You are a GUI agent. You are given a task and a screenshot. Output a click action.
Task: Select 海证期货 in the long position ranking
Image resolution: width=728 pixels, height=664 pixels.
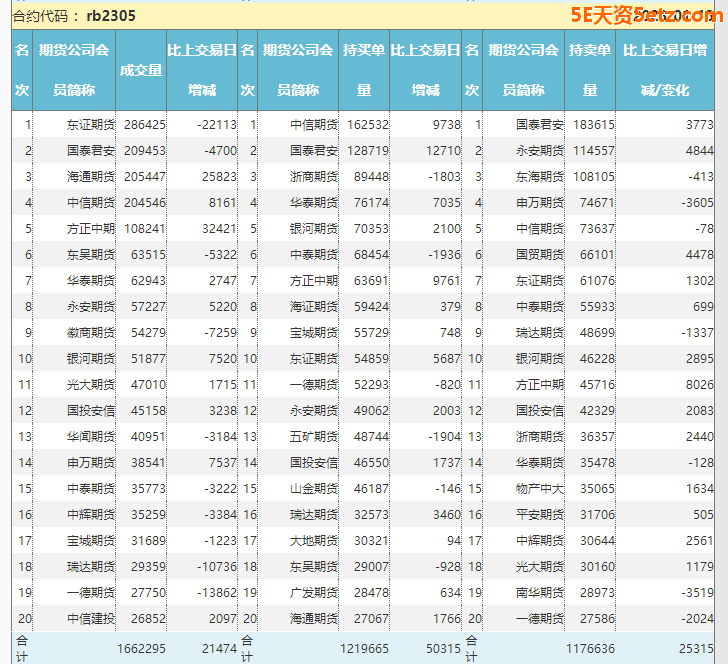(x=314, y=307)
